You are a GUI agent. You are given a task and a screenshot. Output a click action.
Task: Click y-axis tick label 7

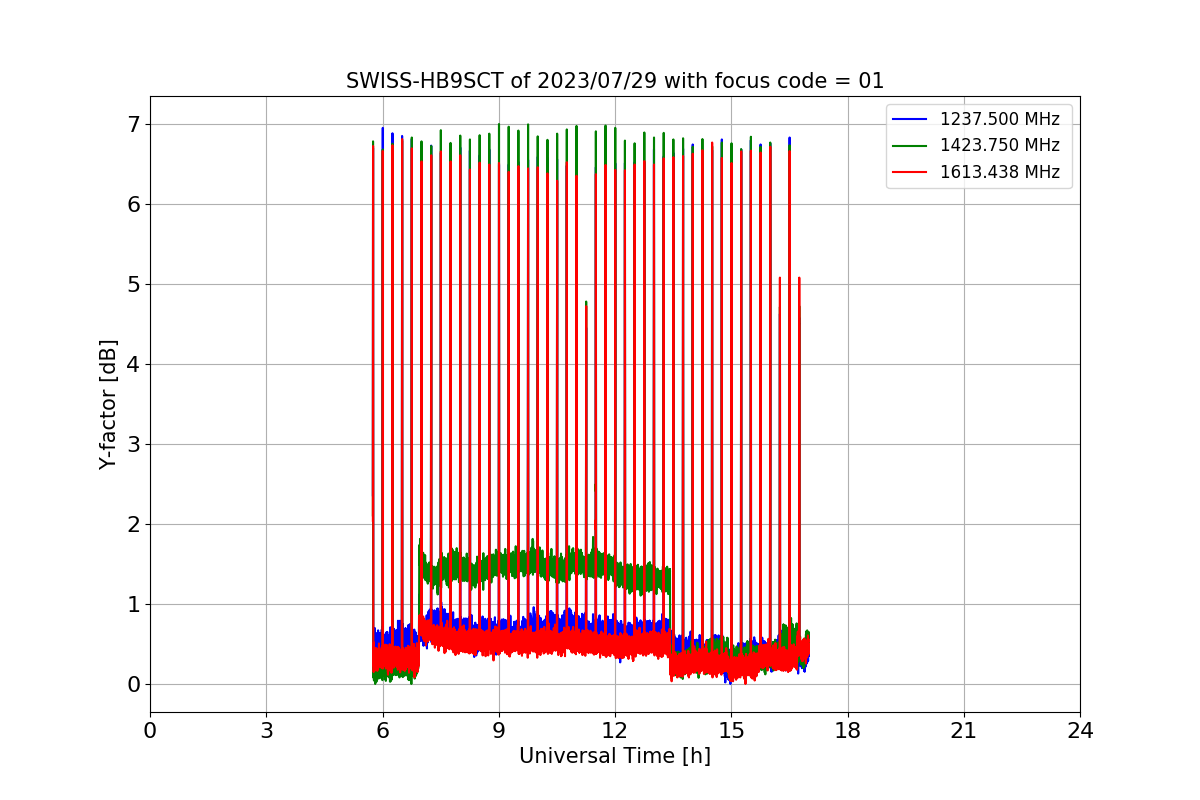point(133,125)
